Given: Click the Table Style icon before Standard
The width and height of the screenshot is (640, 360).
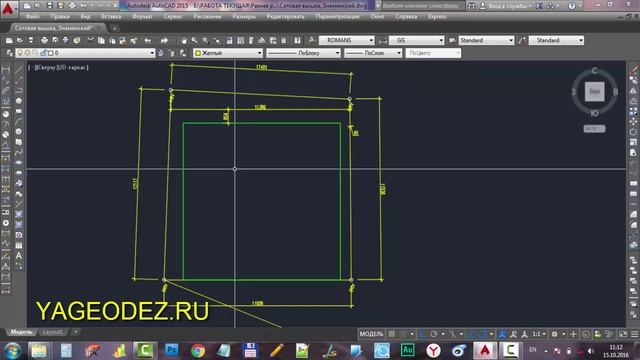Looking at the screenshot, I should (x=452, y=40).
